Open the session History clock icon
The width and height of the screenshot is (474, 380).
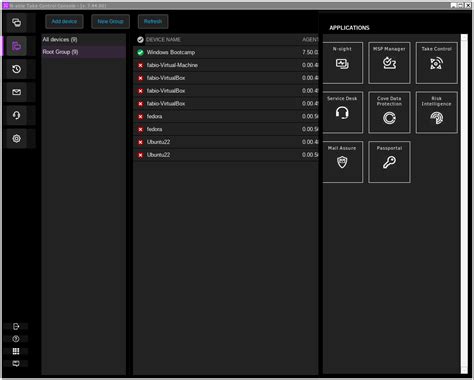pos(16,69)
